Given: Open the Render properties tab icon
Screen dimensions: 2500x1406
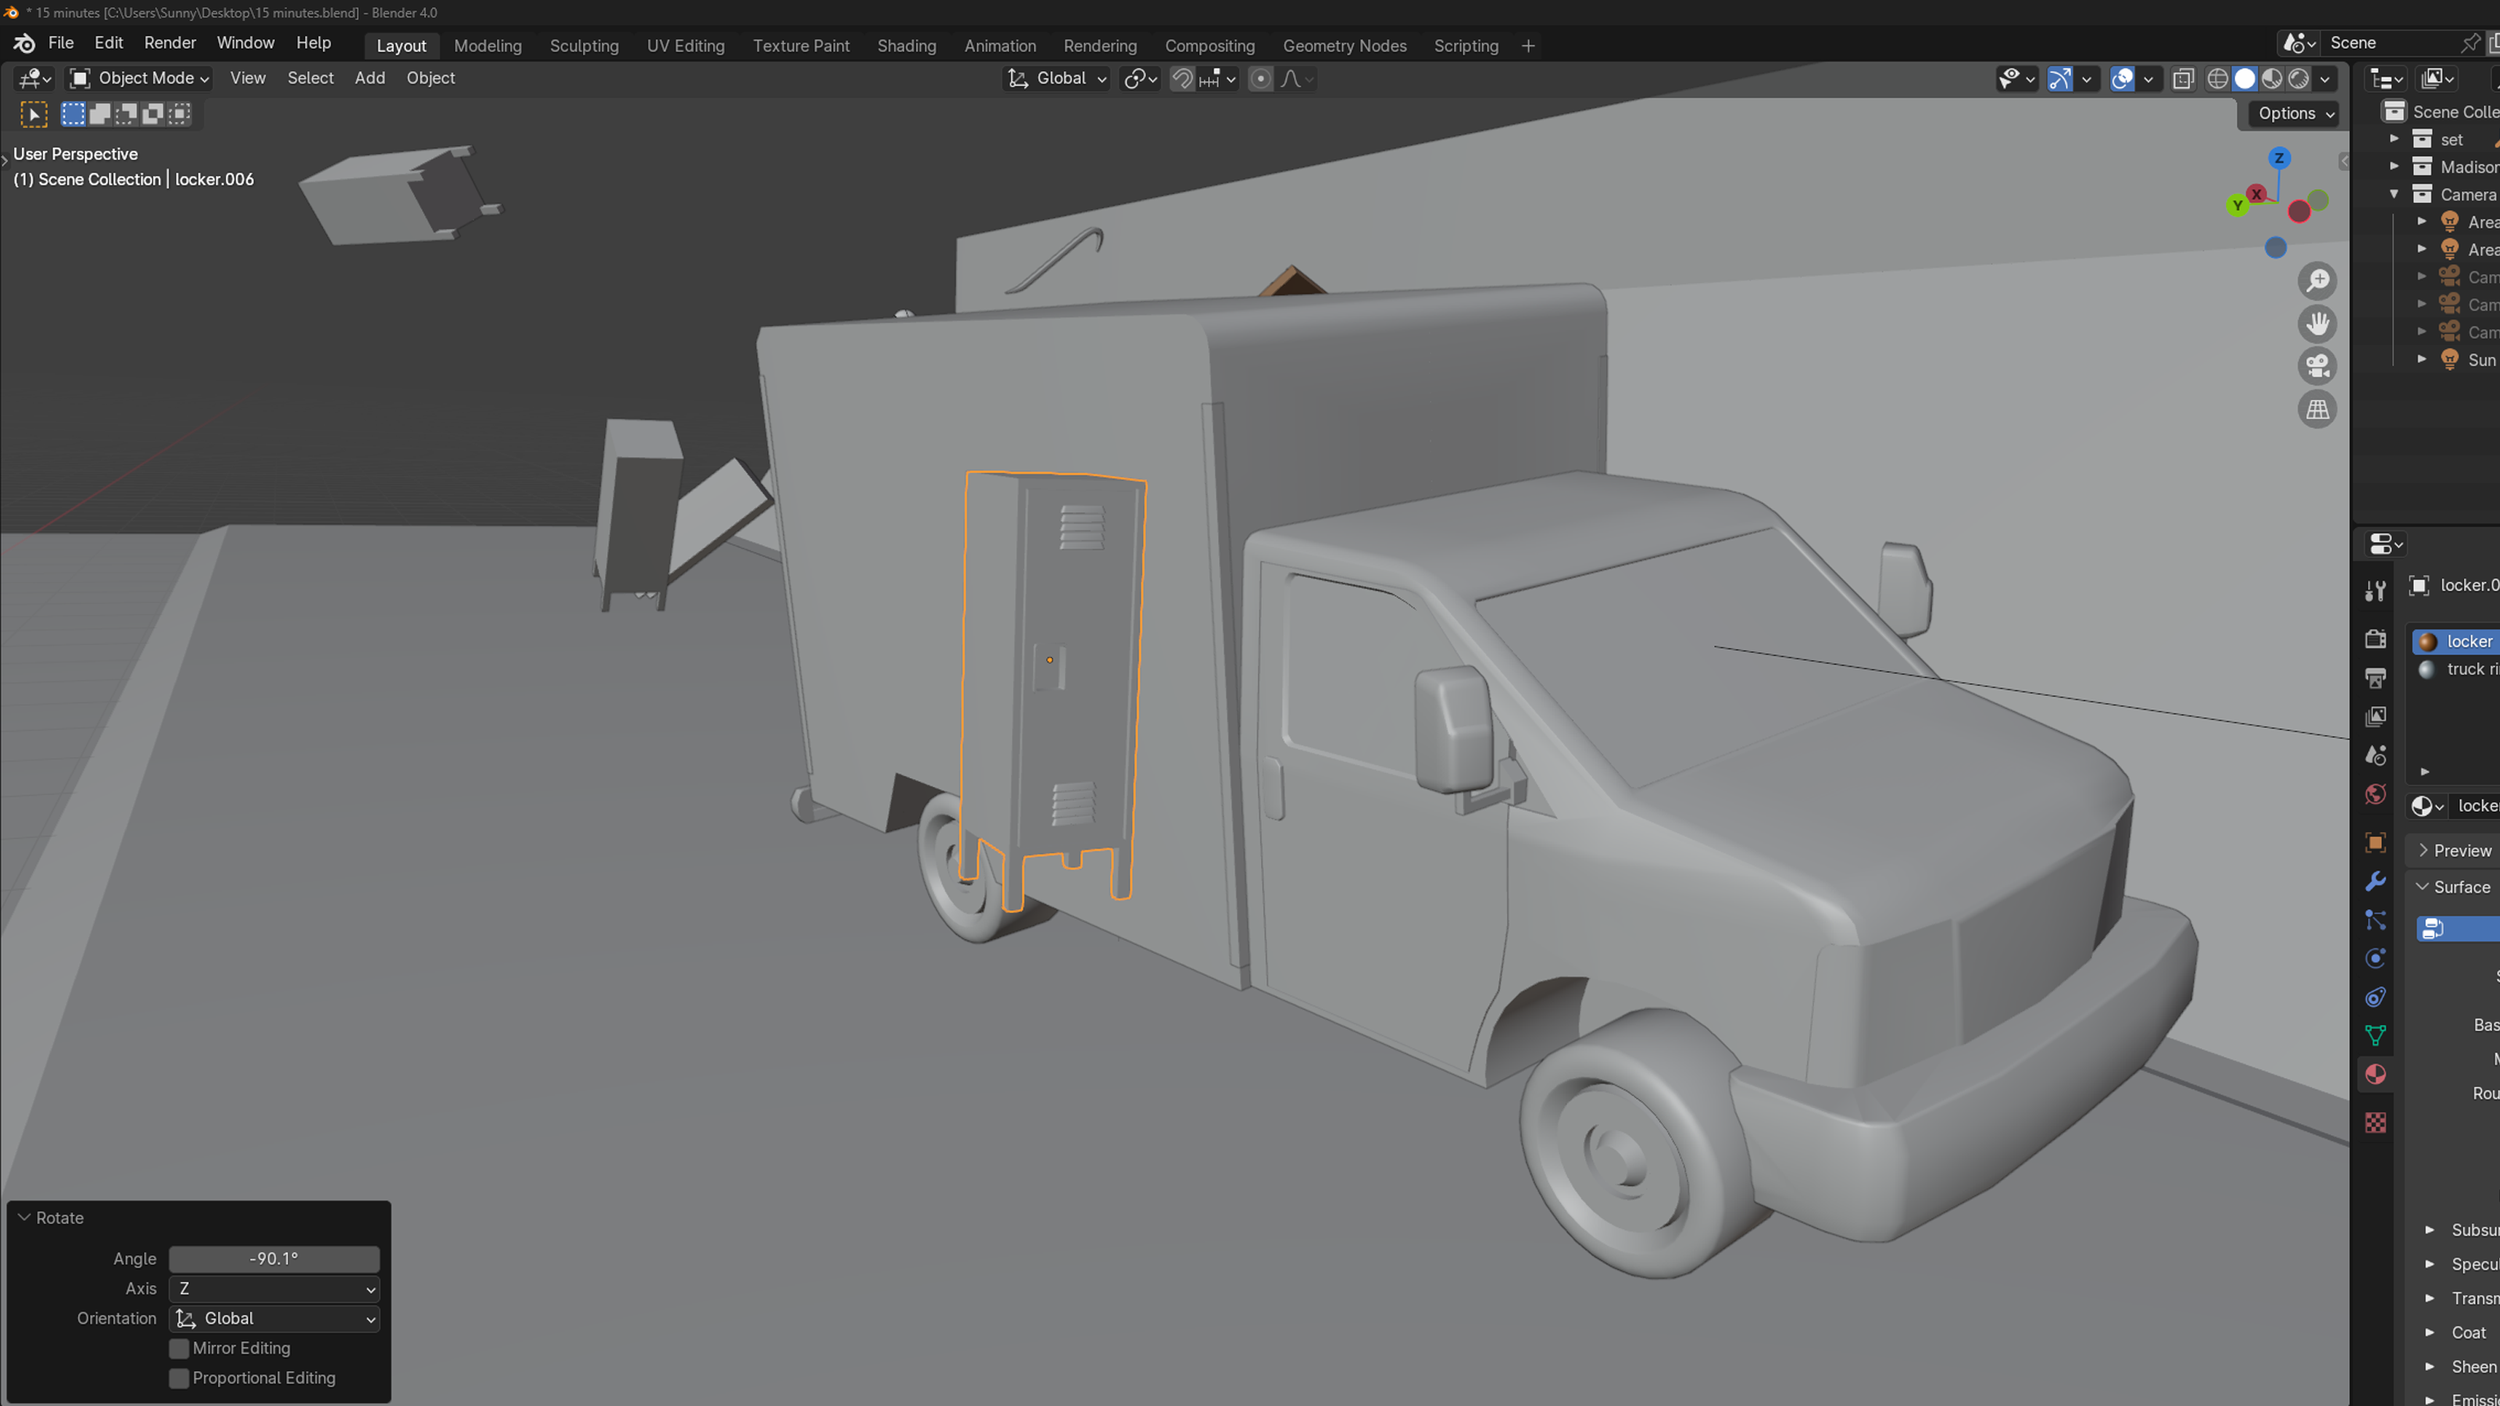Looking at the screenshot, I should (2375, 639).
